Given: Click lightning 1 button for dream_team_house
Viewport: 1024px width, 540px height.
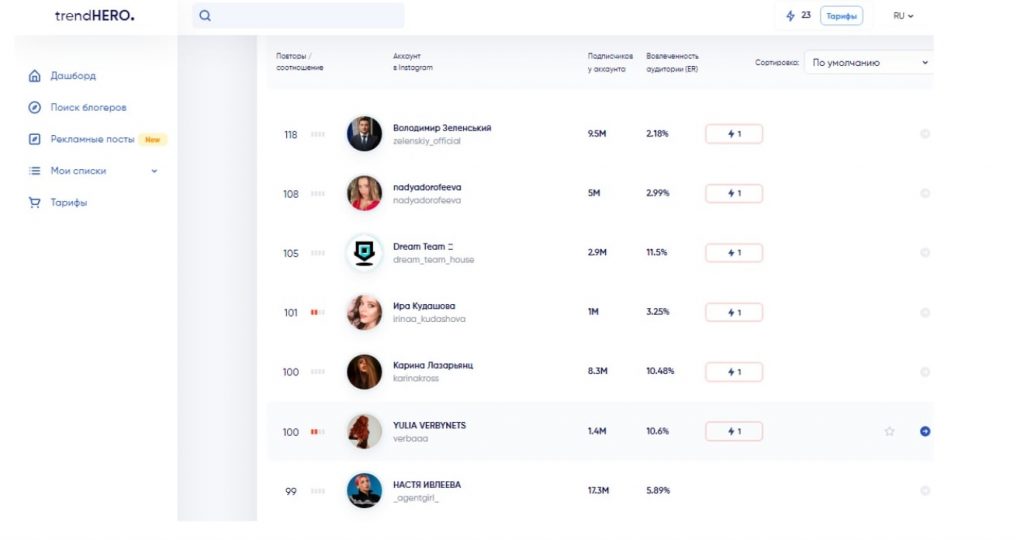Looking at the screenshot, I should 734,253.
